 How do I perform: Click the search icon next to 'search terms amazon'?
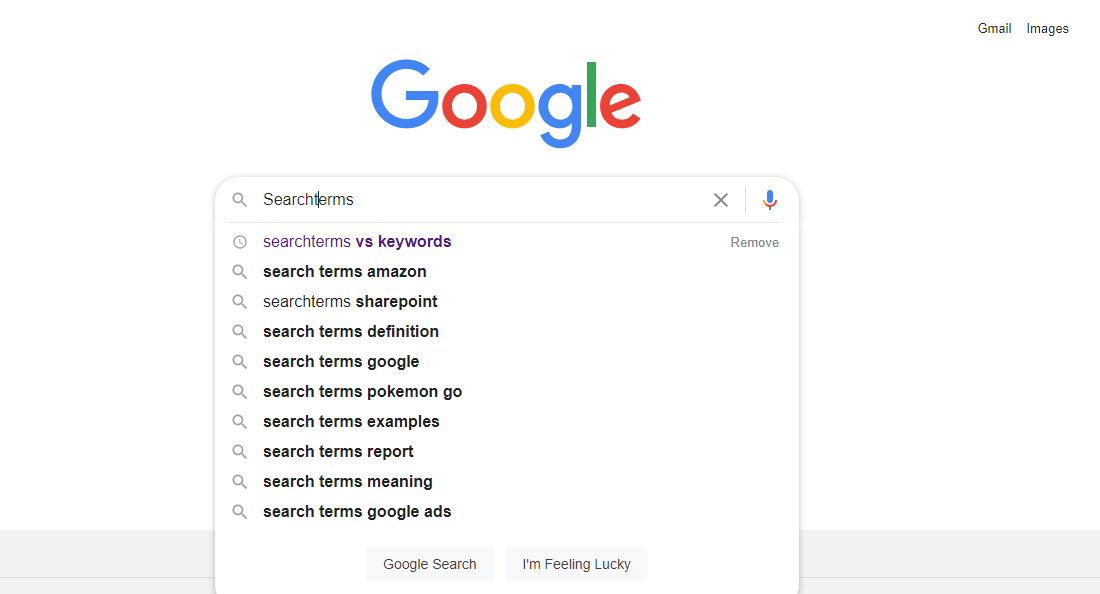coord(240,271)
